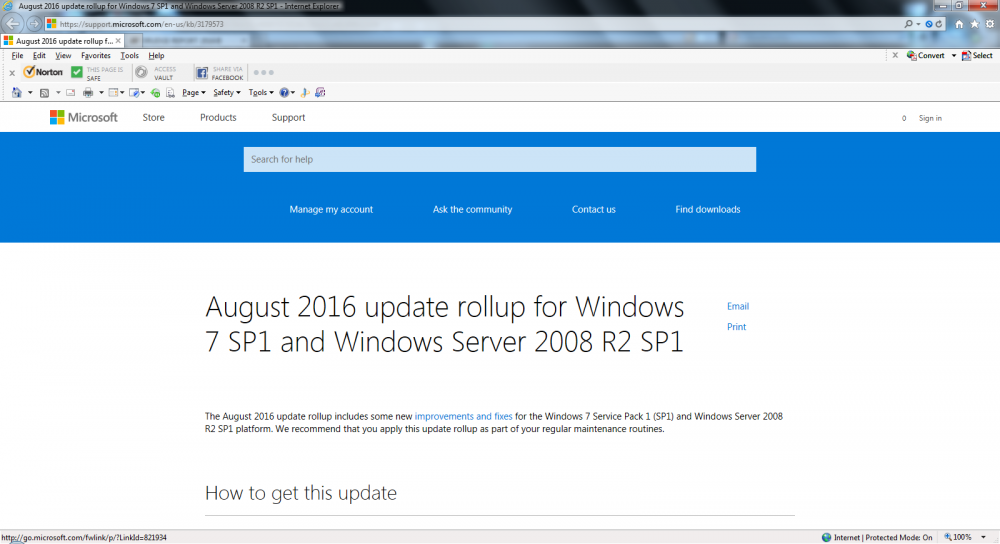Image resolution: width=1000 pixels, height=544 pixels.
Task: Click the Search for help field
Action: (499, 159)
